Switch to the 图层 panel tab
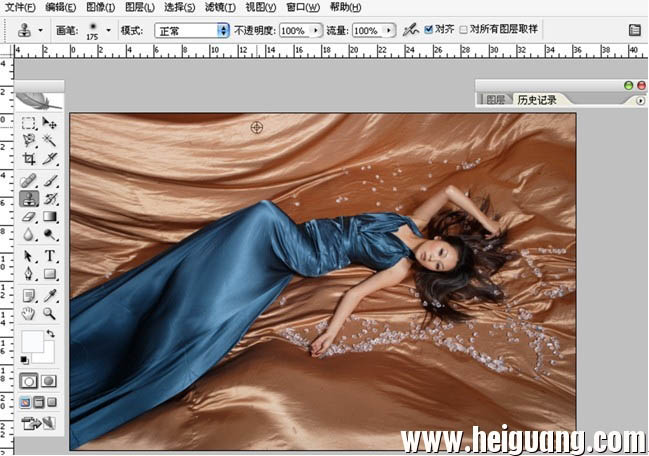The image size is (649, 456). [495, 100]
